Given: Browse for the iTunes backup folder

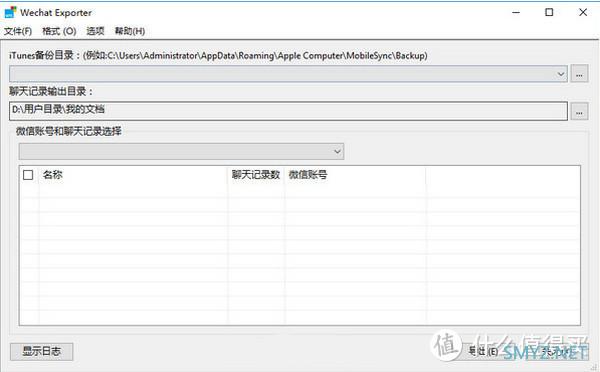Looking at the screenshot, I should tap(579, 74).
